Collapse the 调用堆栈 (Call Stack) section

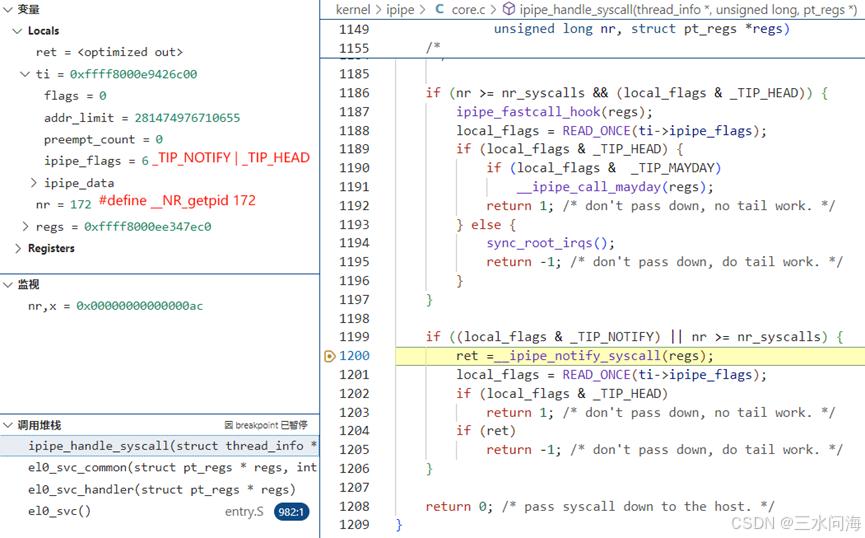pyautogui.click(x=8, y=425)
